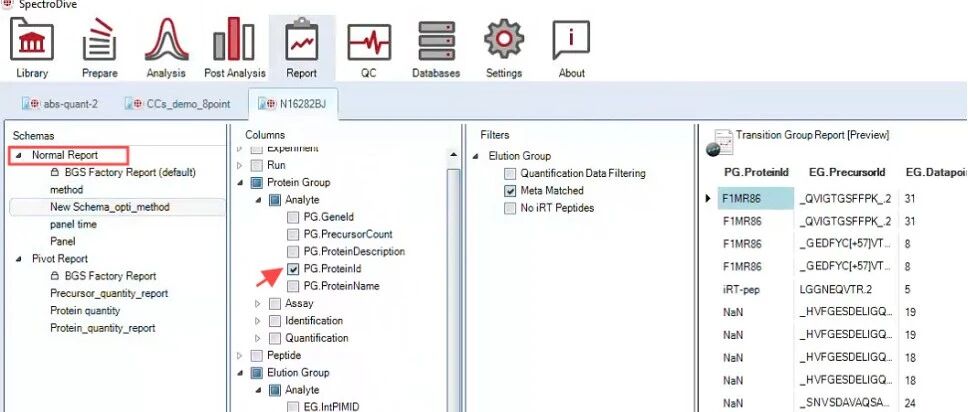The width and height of the screenshot is (968, 412).
Task: Click the Columns panel vertical scrollbar
Action: 453,290
